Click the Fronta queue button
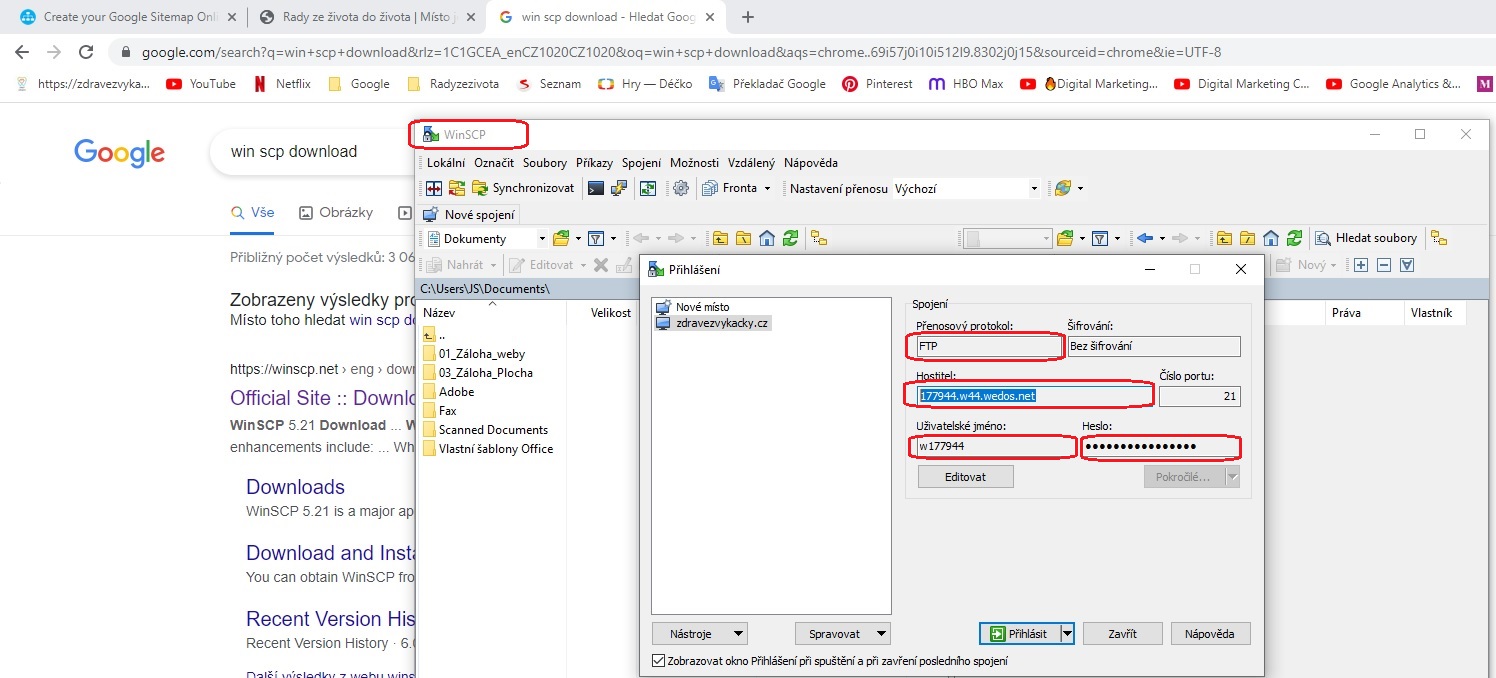The height and width of the screenshot is (678, 1496). 730,188
